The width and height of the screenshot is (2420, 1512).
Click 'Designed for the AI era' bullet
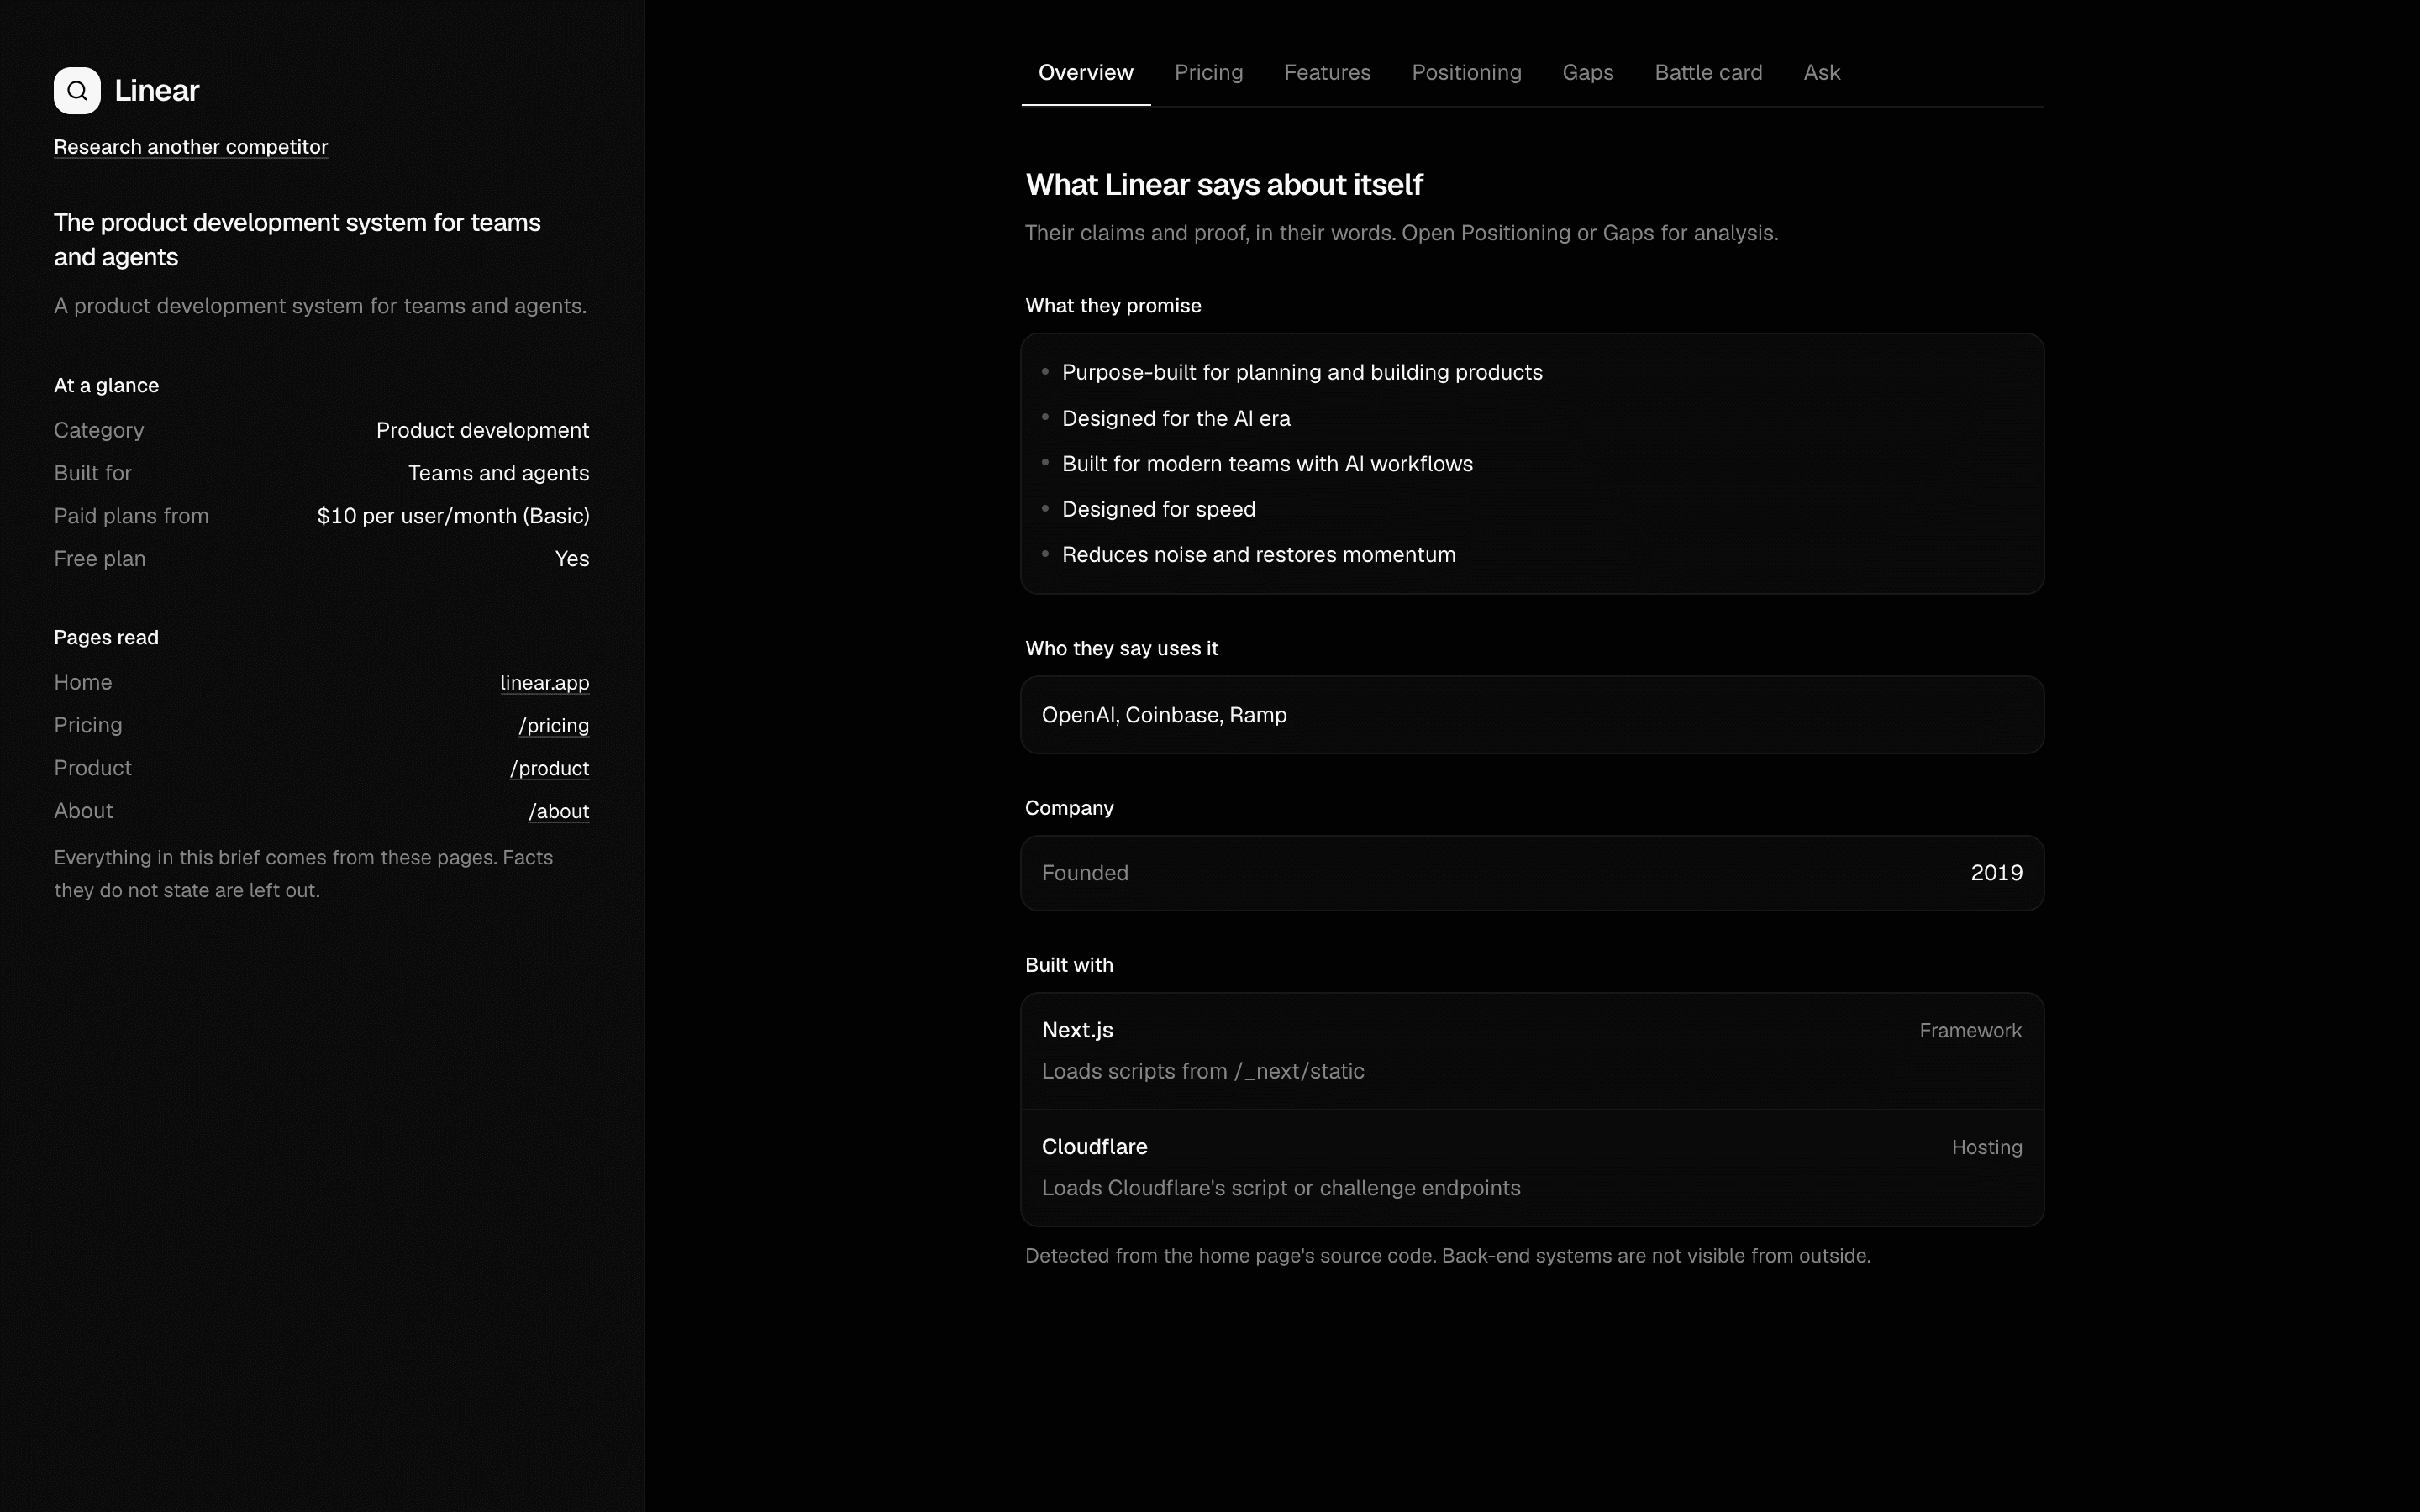[1176, 419]
